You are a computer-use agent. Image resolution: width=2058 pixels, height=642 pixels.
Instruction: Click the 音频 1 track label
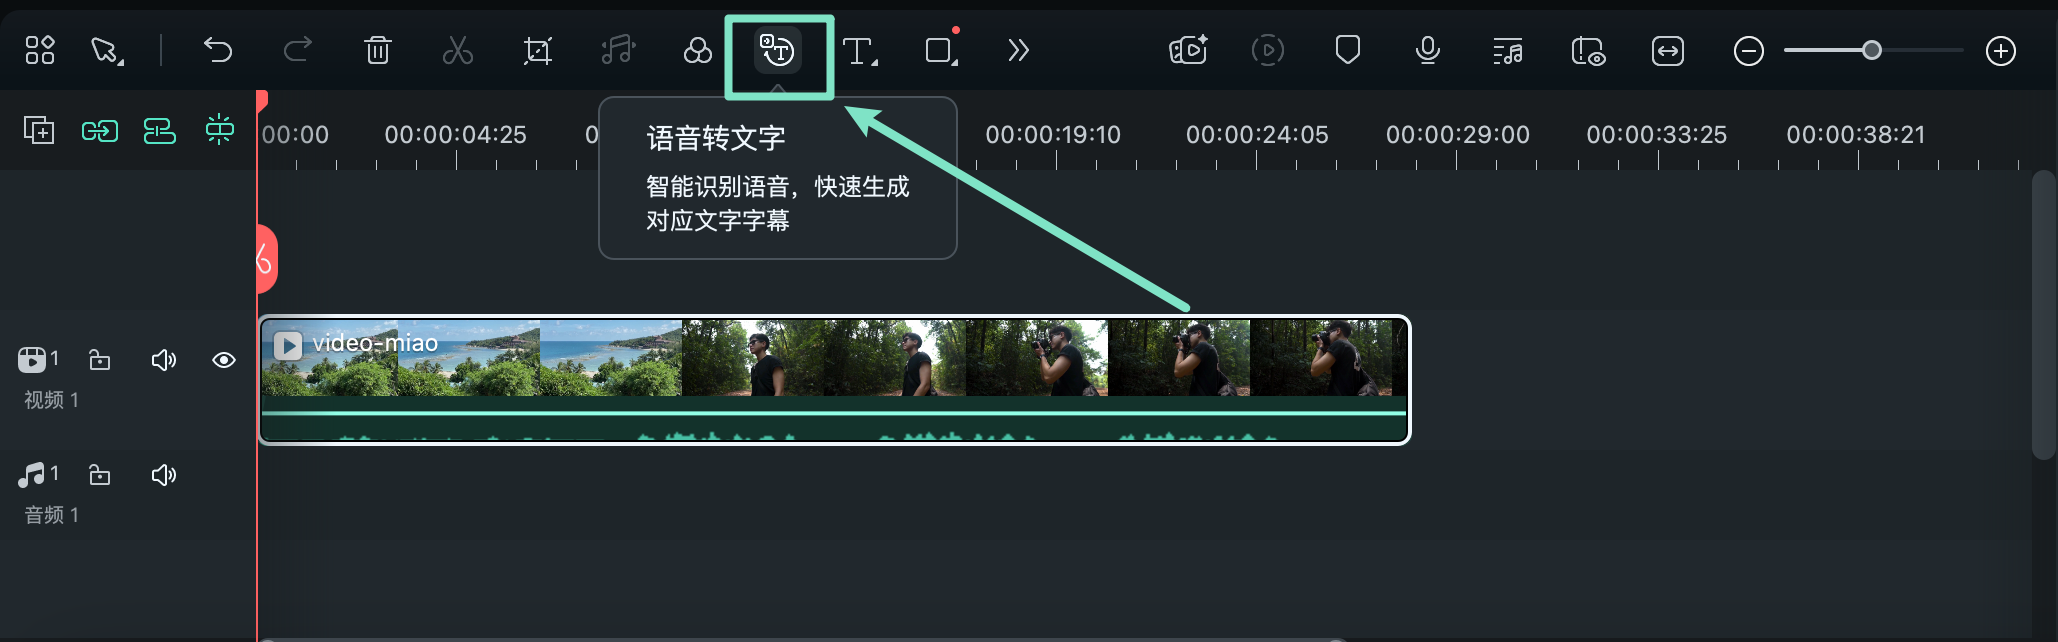pos(51,515)
